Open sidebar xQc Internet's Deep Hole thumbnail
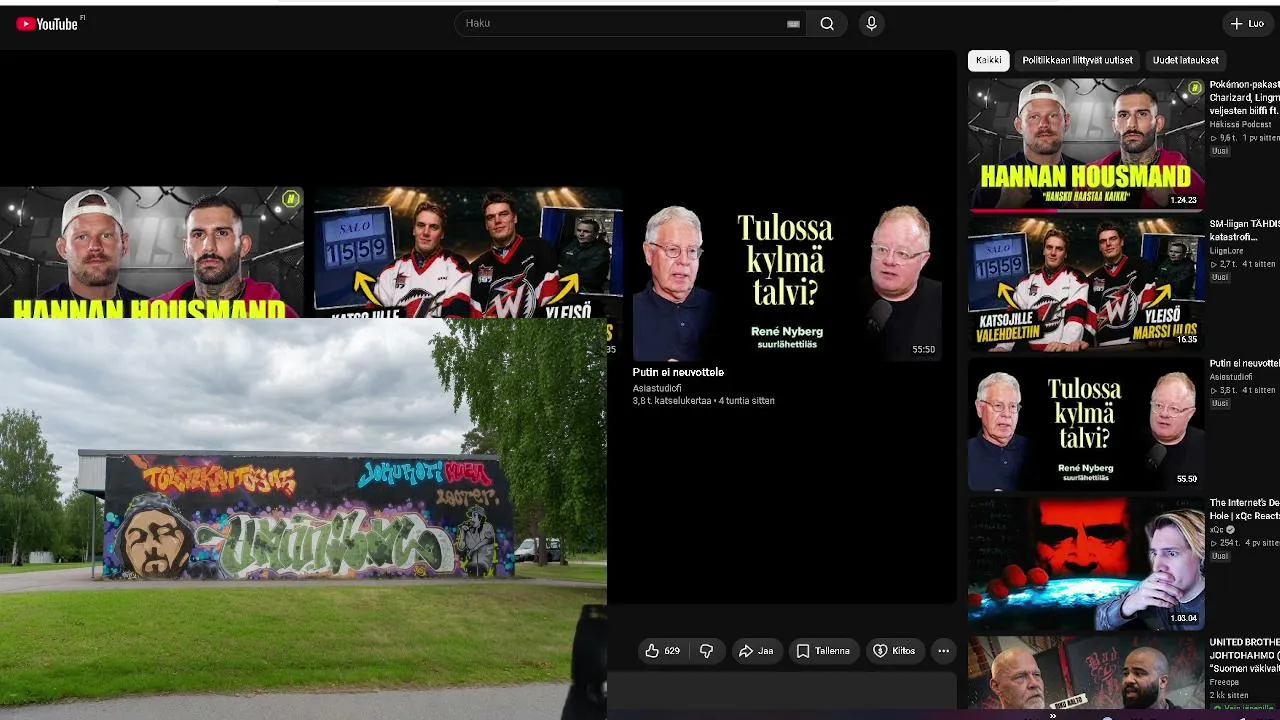1280x720 pixels. click(1086, 563)
